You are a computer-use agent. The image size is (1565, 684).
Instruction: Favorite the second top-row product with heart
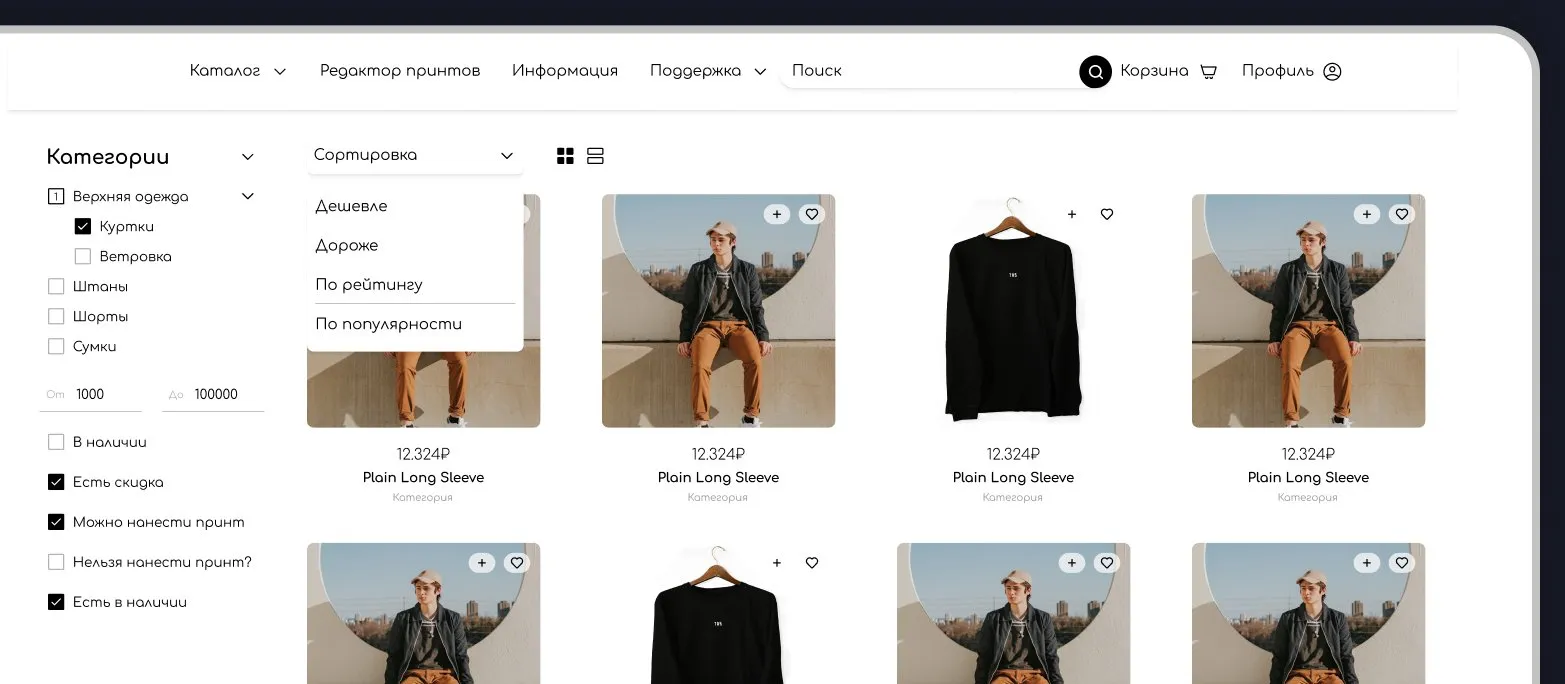[x=812, y=214]
